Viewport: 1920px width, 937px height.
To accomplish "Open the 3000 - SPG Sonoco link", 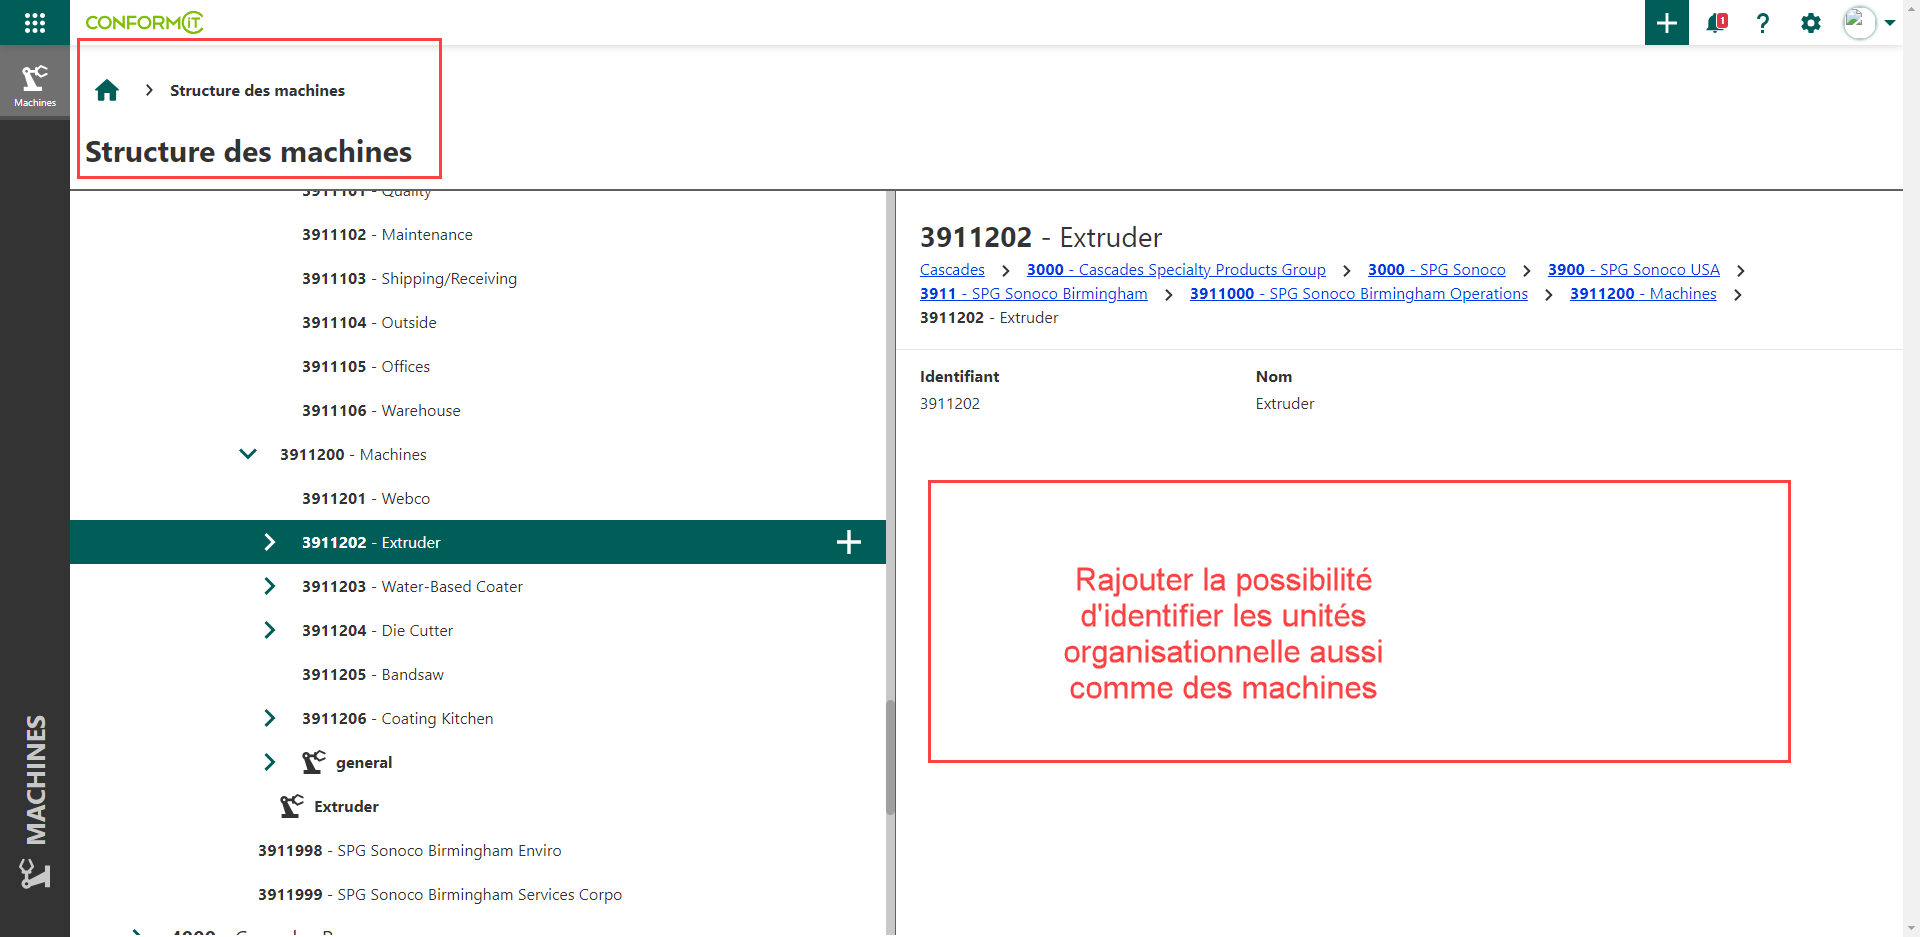I will tap(1436, 270).
